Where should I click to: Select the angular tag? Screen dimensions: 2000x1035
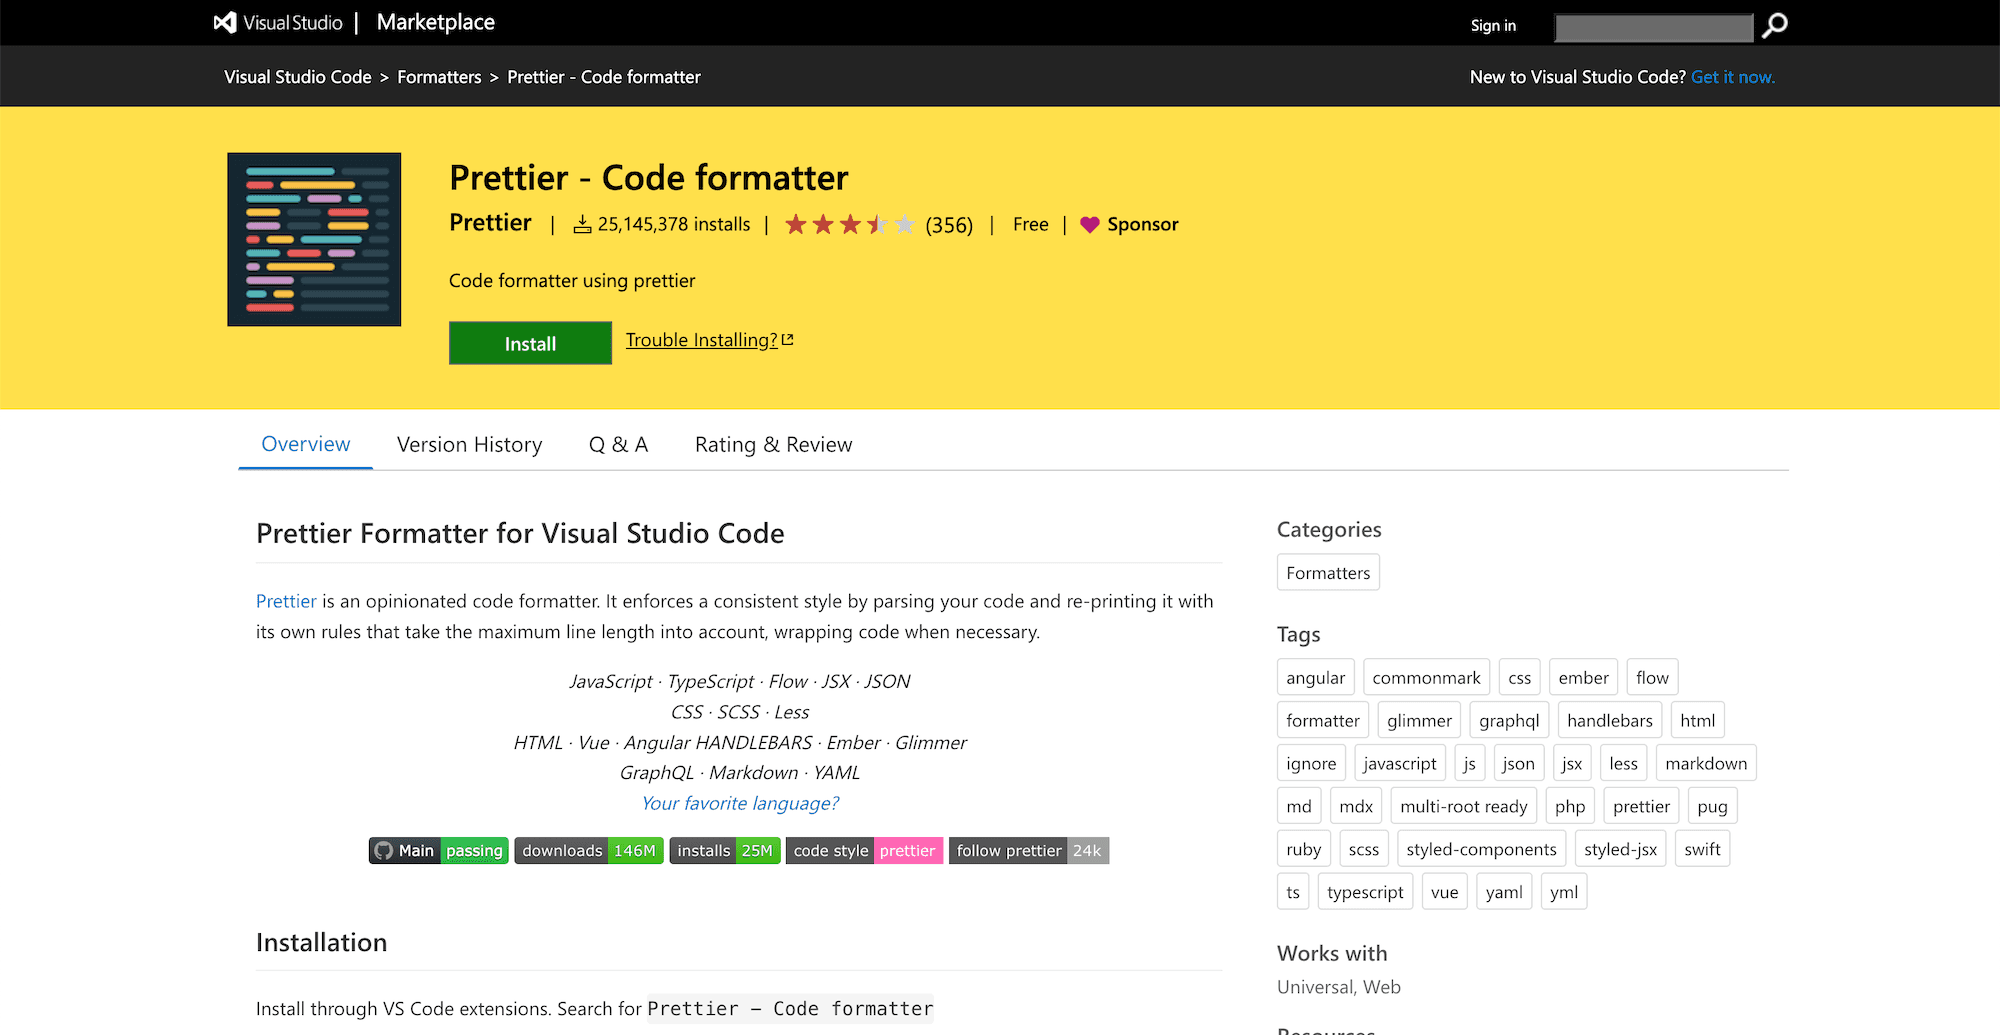click(x=1315, y=678)
